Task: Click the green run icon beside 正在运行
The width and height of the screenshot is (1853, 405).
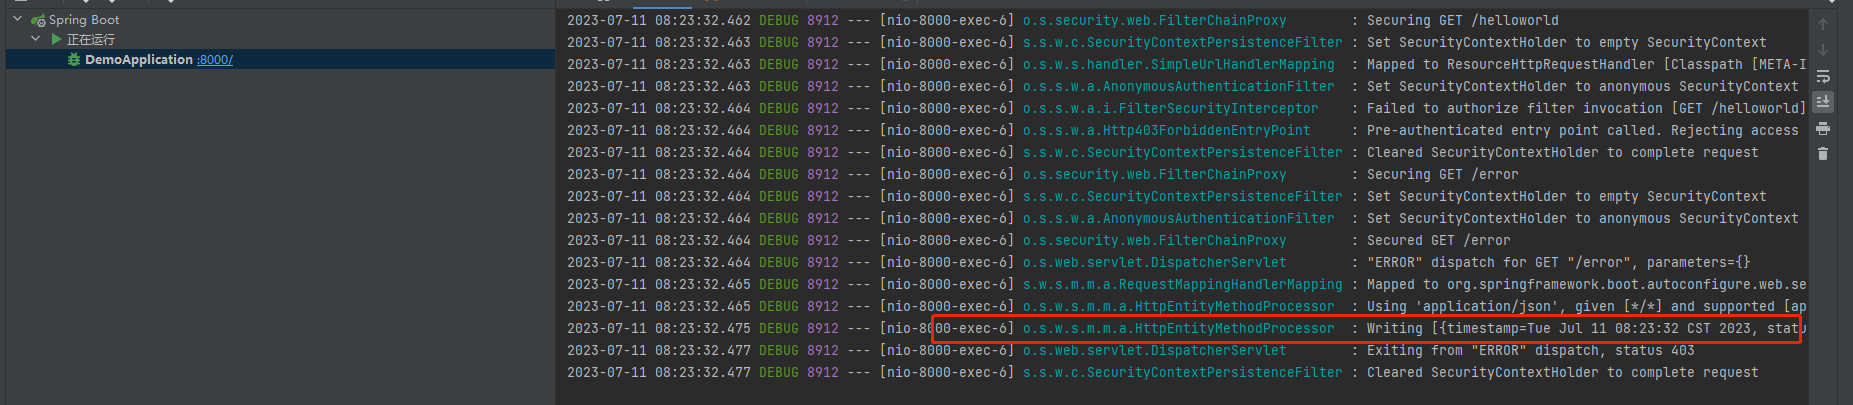Action: tap(56, 39)
